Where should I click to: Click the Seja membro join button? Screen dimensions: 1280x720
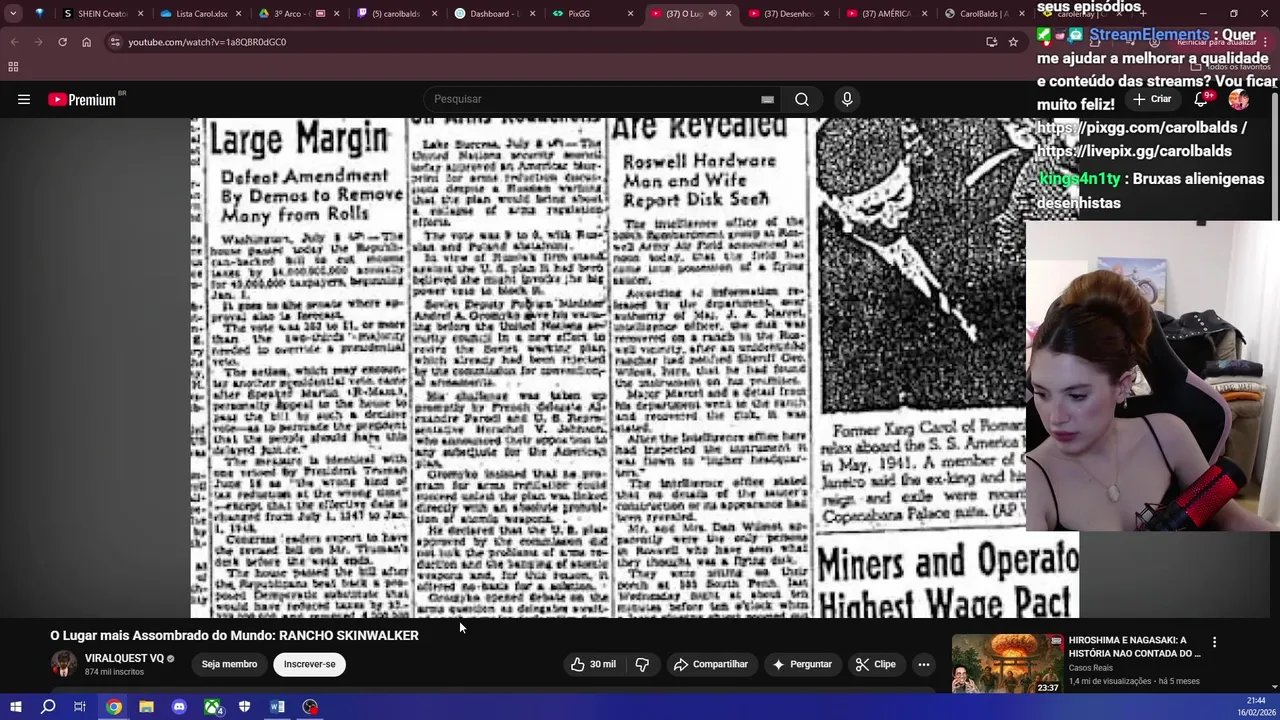click(x=229, y=664)
